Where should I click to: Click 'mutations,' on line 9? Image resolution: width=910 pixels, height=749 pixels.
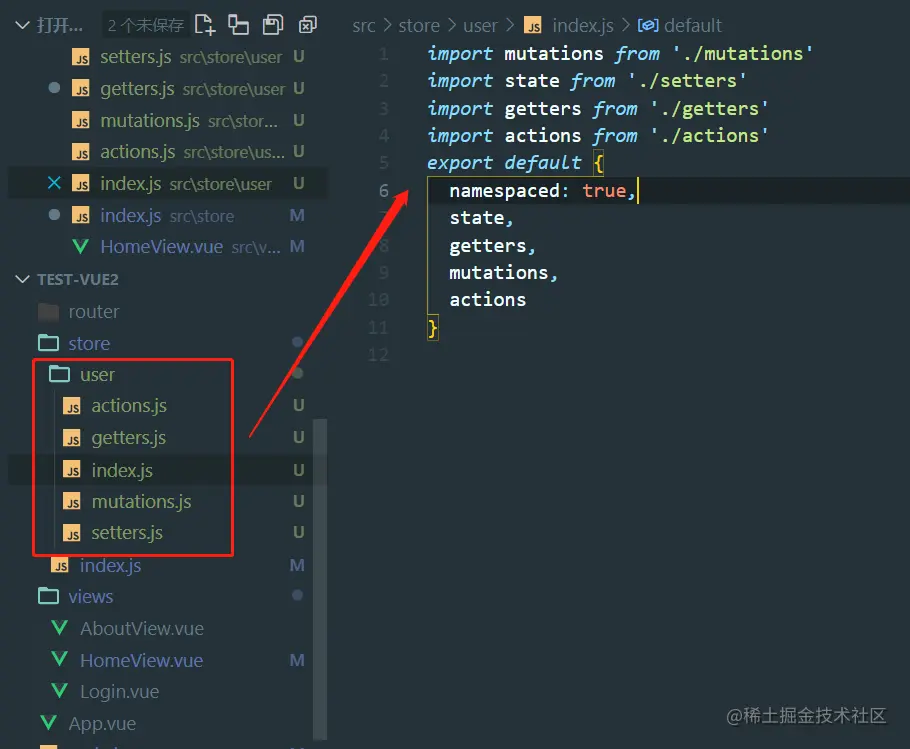(x=503, y=273)
